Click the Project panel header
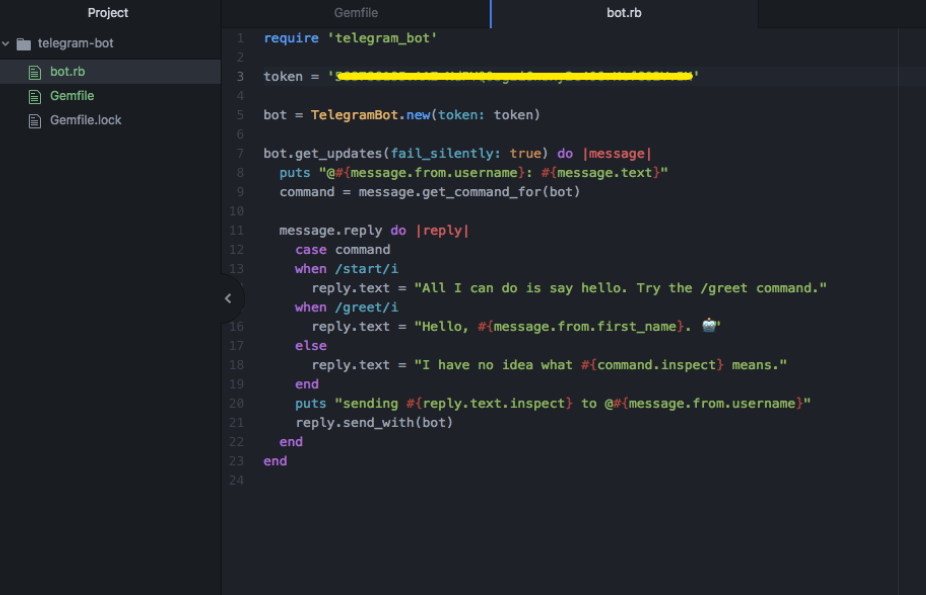926x595 pixels. [x=108, y=13]
